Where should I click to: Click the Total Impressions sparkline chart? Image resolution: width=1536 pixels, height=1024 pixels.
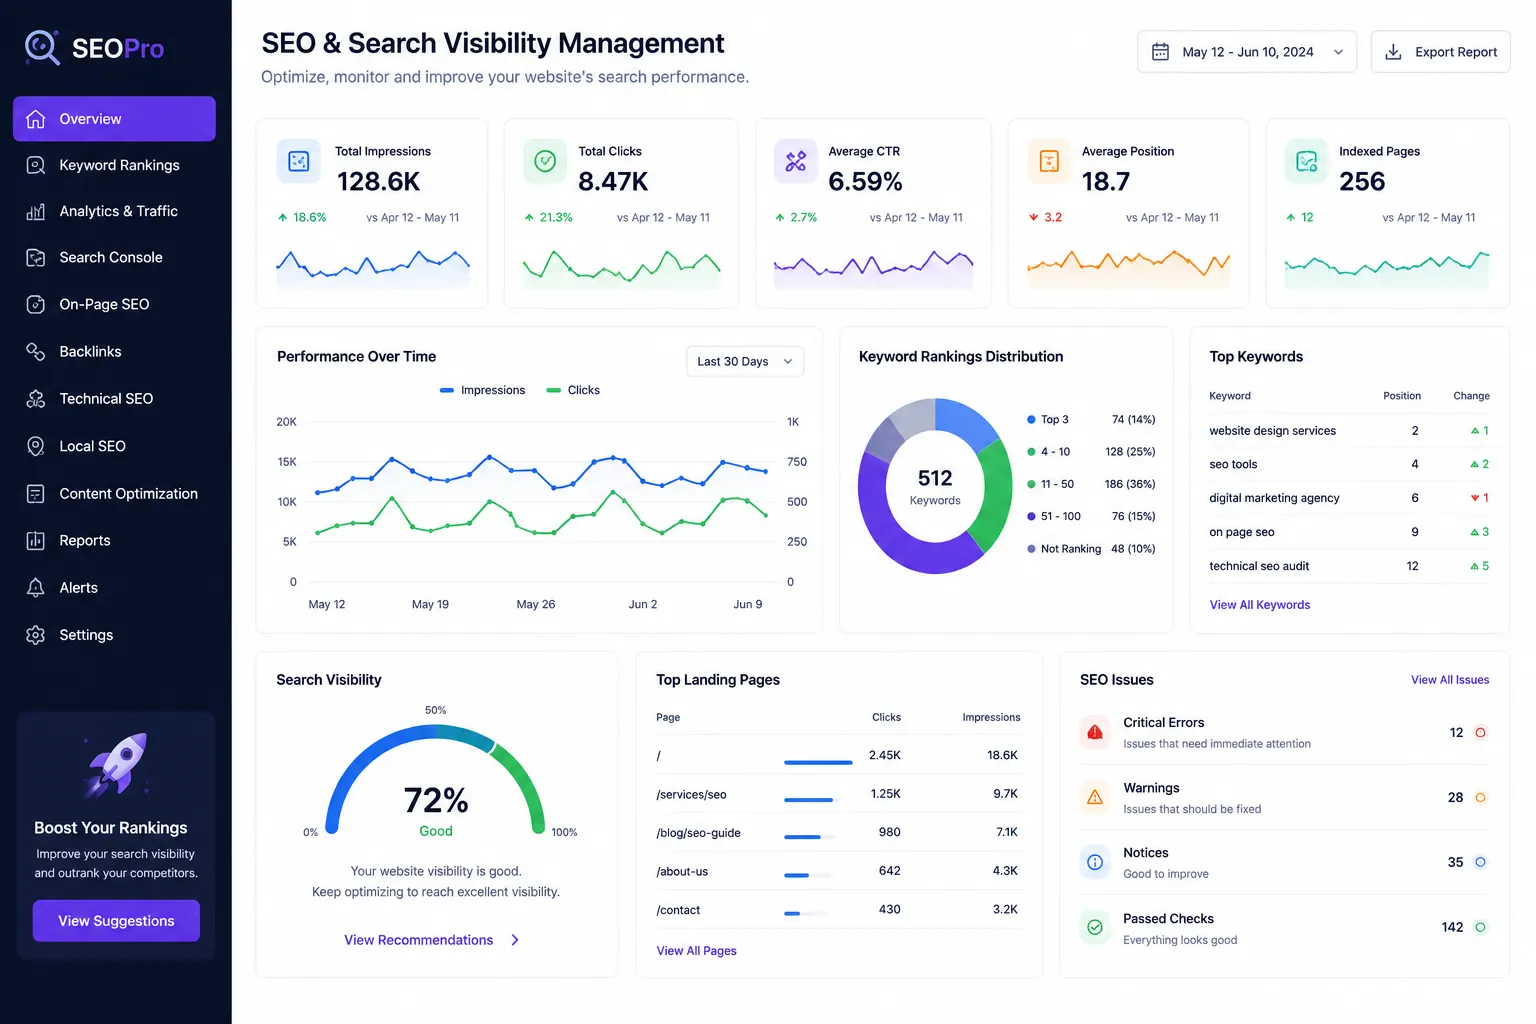click(x=373, y=269)
